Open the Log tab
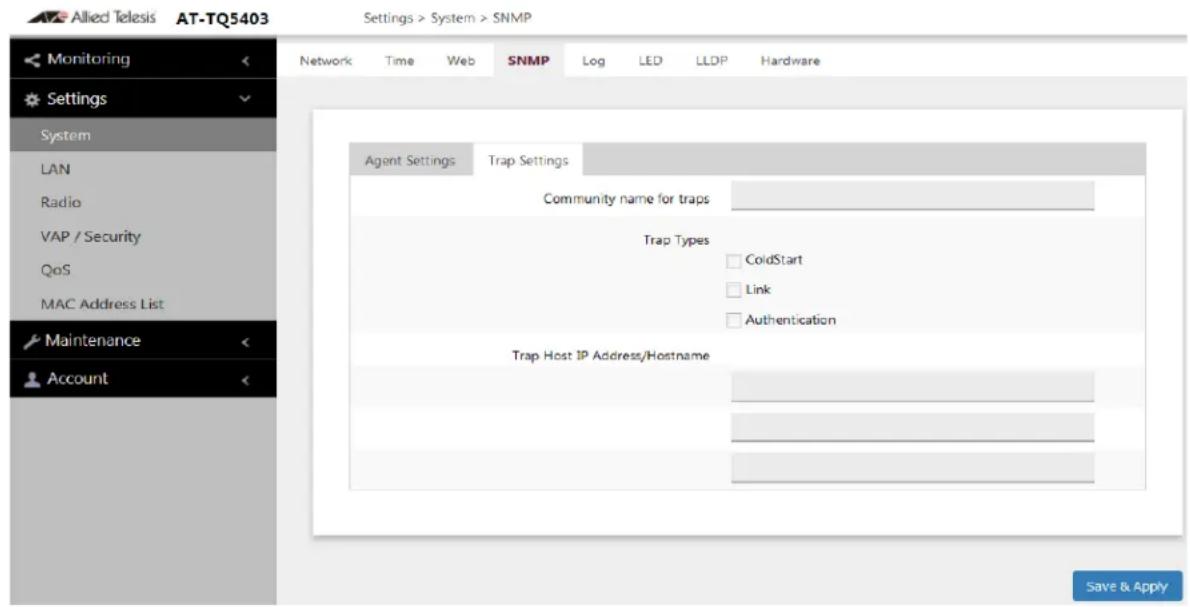Viewport: 1190px width, 607px height. coord(593,61)
